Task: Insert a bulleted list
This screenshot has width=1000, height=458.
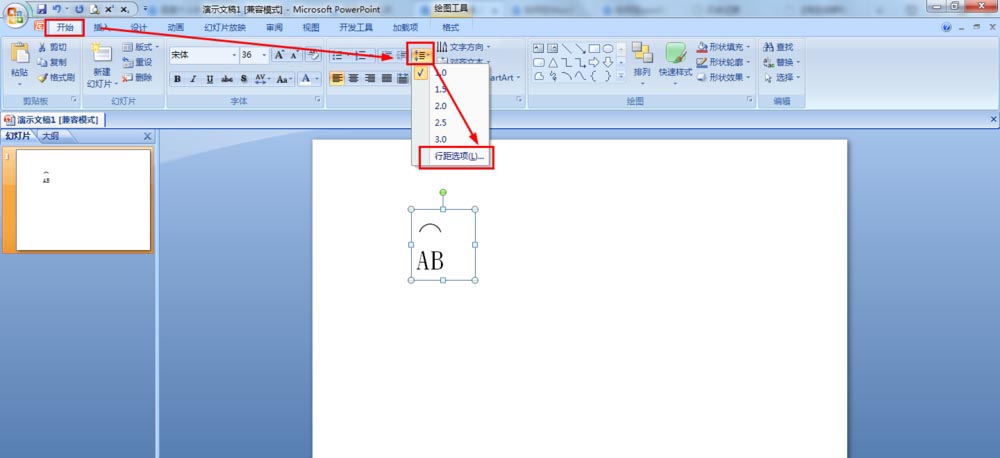Action: point(339,55)
